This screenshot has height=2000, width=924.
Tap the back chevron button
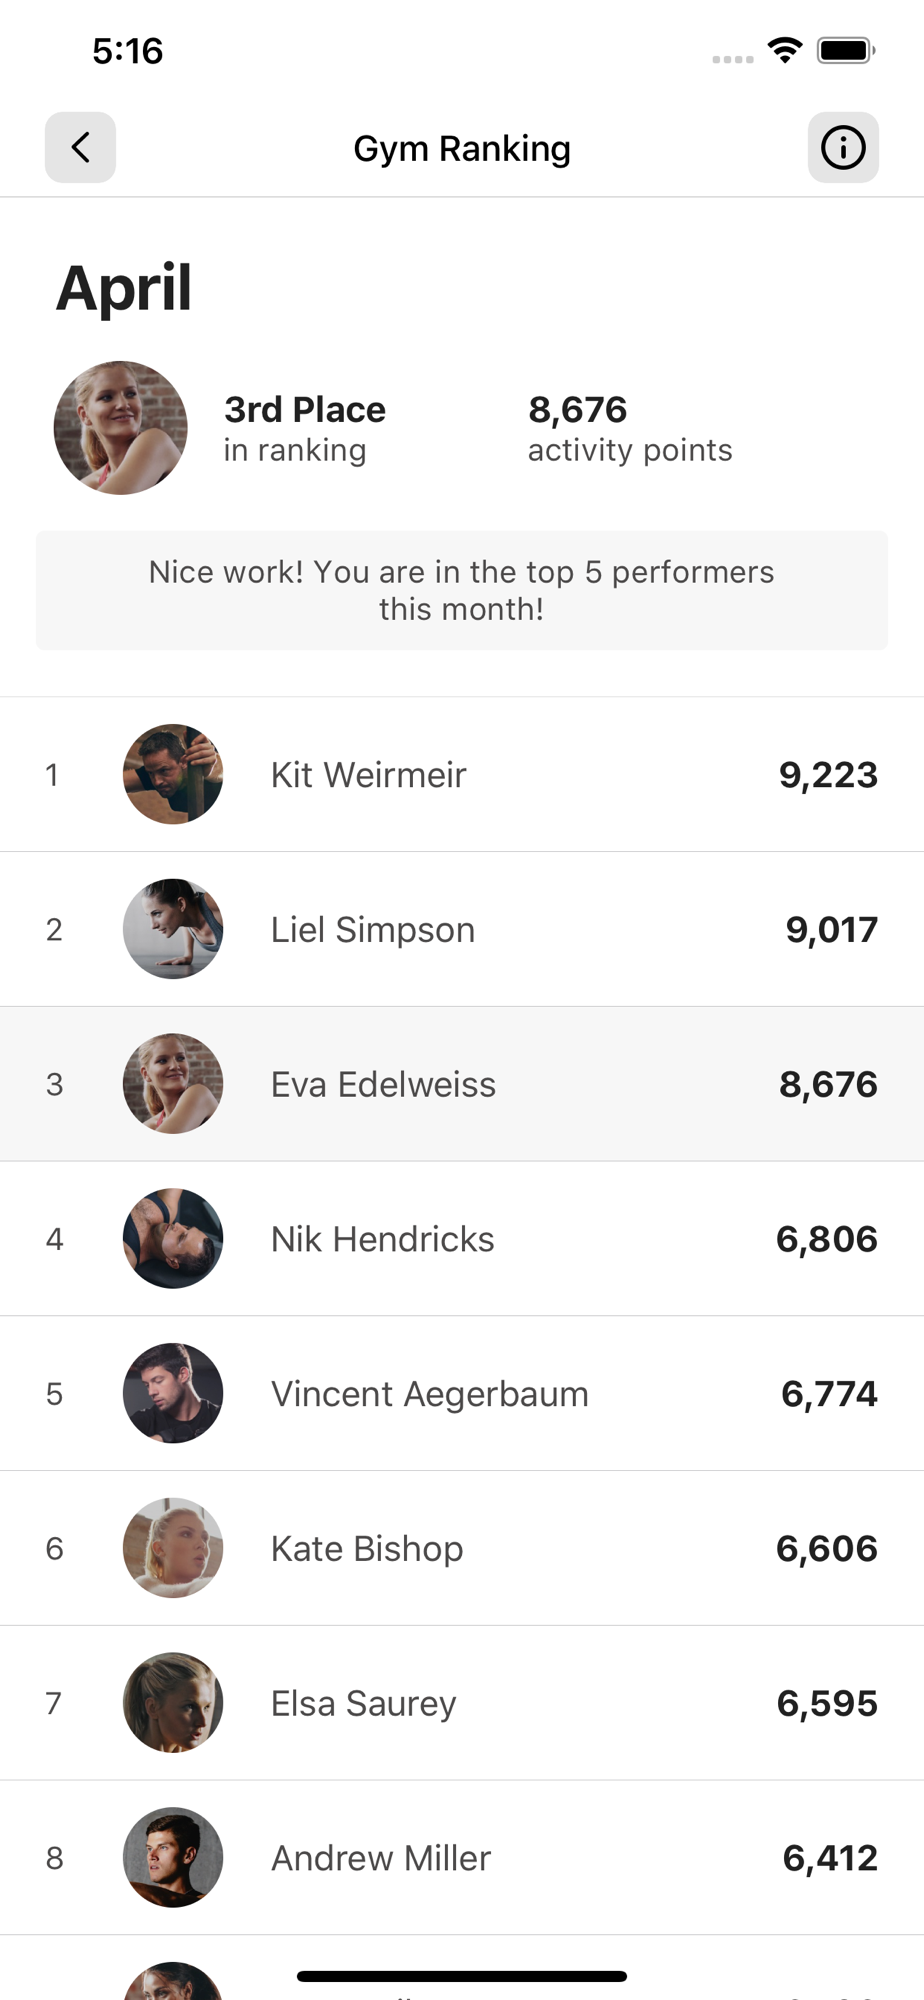click(x=80, y=147)
